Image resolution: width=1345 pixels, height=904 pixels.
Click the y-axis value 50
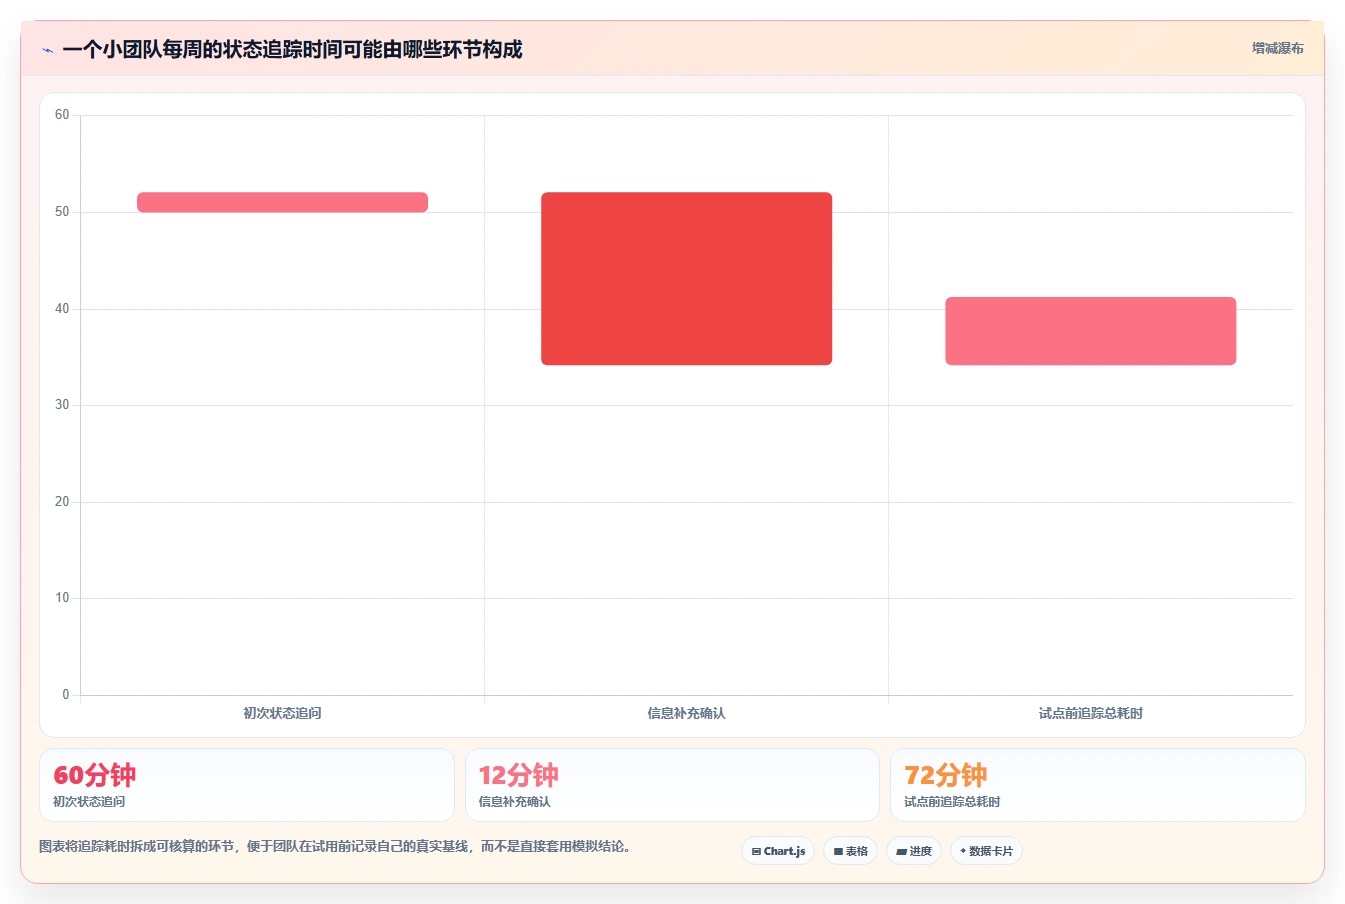click(62, 212)
